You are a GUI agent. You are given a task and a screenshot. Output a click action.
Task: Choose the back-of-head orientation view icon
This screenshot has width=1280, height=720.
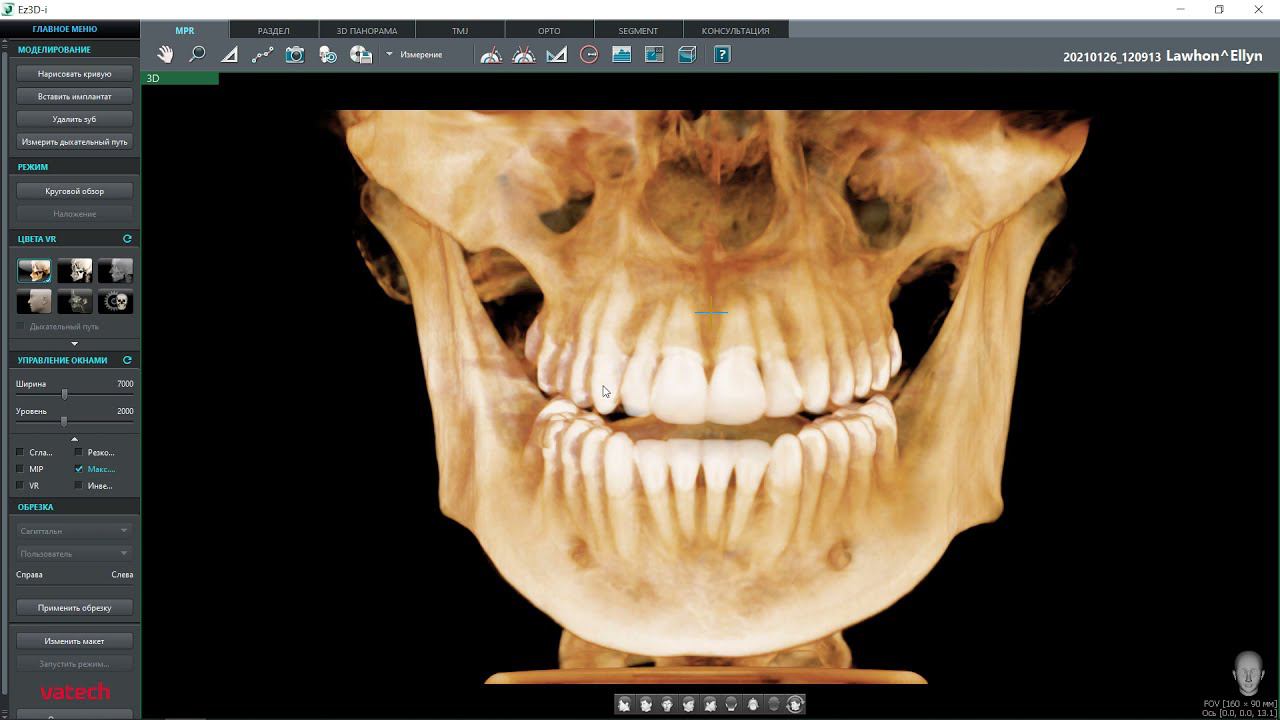coord(731,704)
